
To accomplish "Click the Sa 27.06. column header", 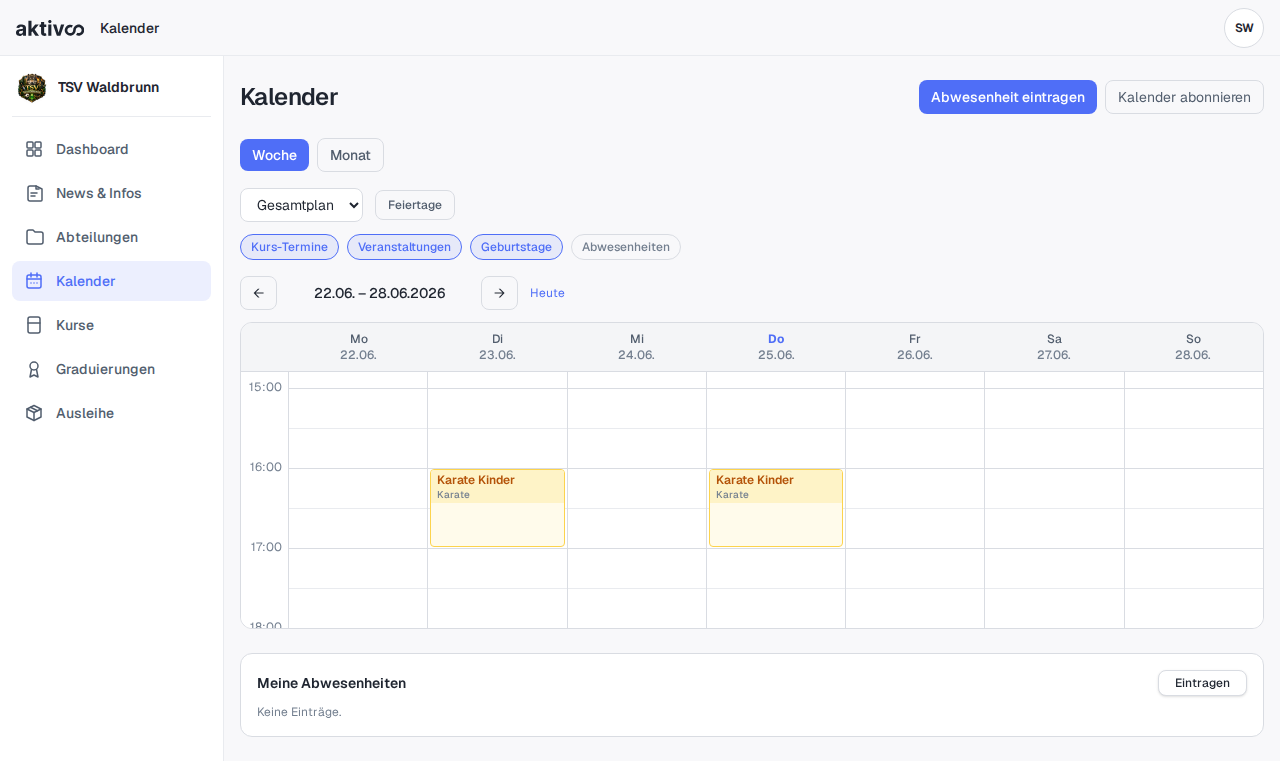I will point(1054,347).
